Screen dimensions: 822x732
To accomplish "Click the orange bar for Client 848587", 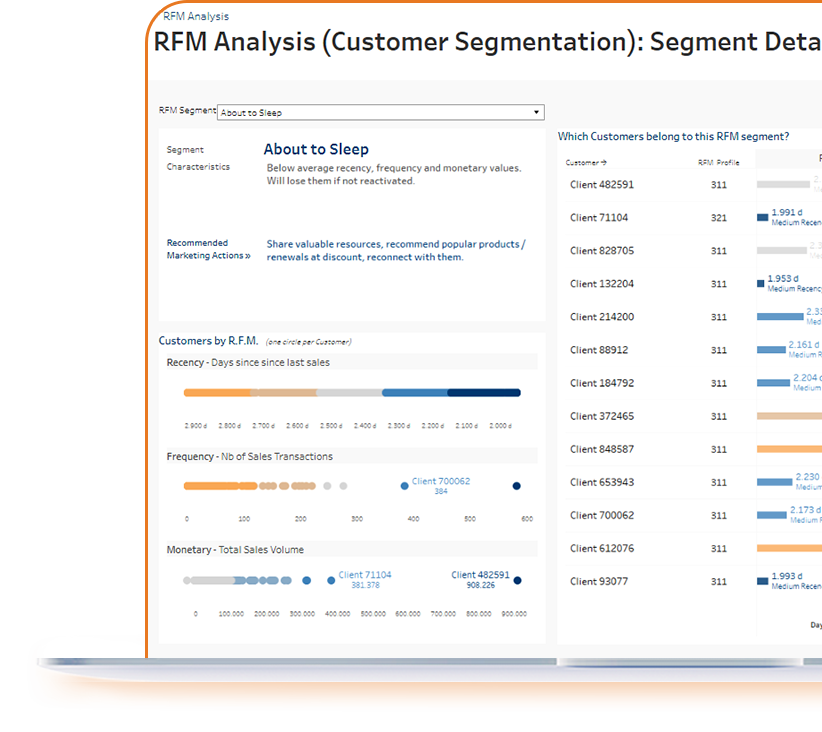I will (x=788, y=449).
